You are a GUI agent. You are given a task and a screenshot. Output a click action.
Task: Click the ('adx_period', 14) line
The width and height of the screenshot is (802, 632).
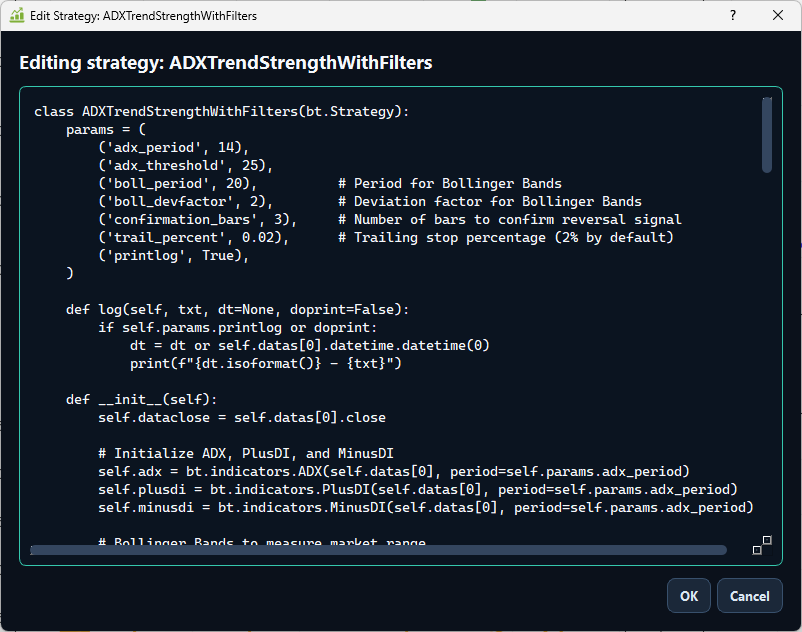coord(173,148)
